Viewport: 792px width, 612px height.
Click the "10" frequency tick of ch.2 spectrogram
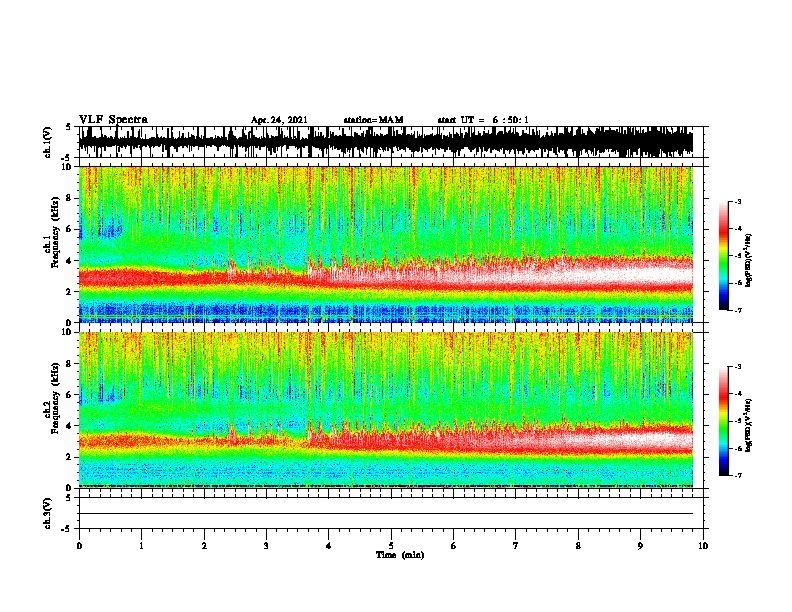[x=67, y=332]
